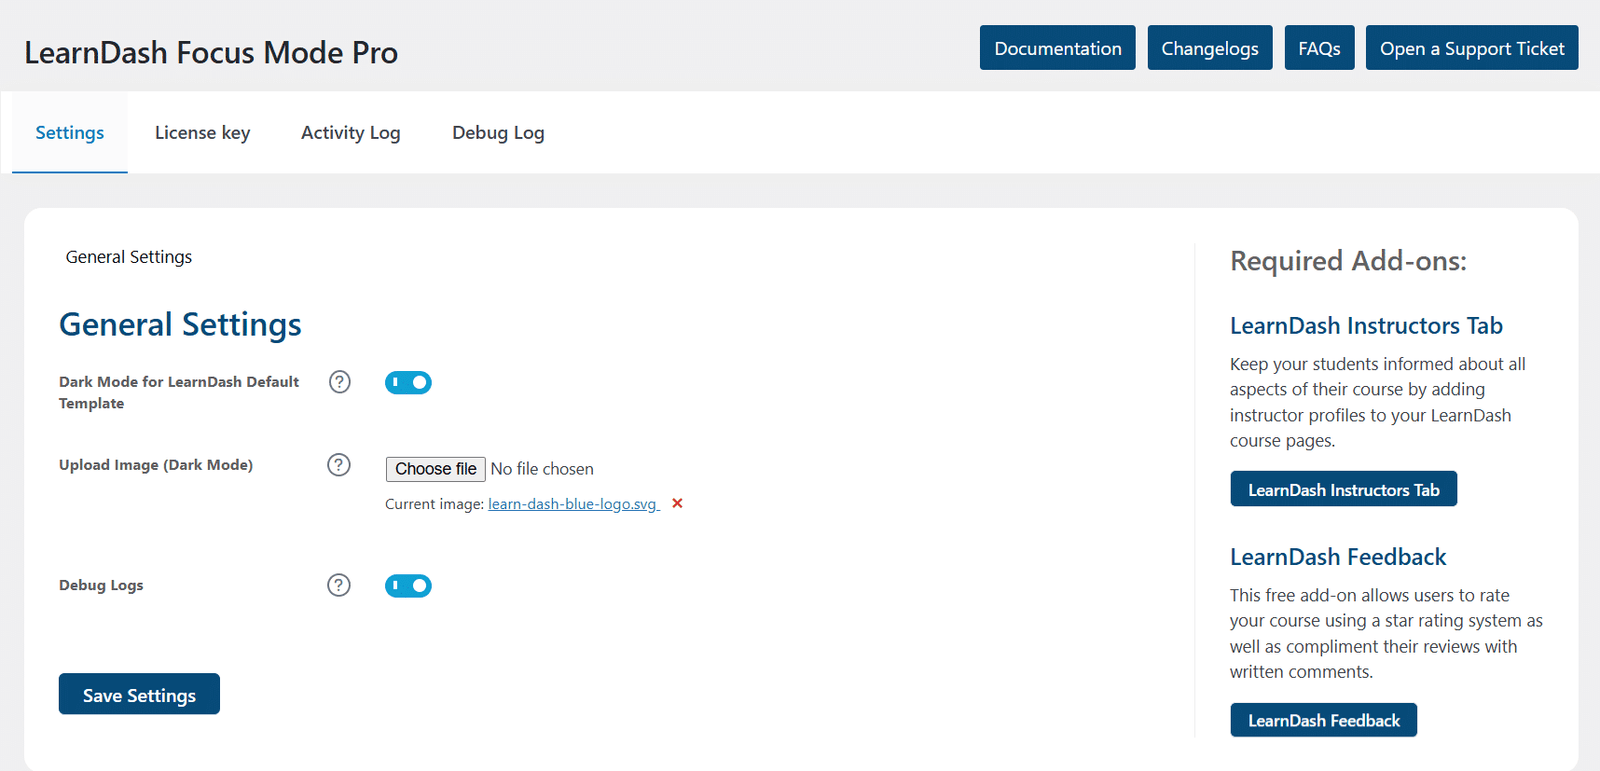The image size is (1600, 771).
Task: Click the 'Required Add-ons:' heading
Action: pyautogui.click(x=1348, y=261)
